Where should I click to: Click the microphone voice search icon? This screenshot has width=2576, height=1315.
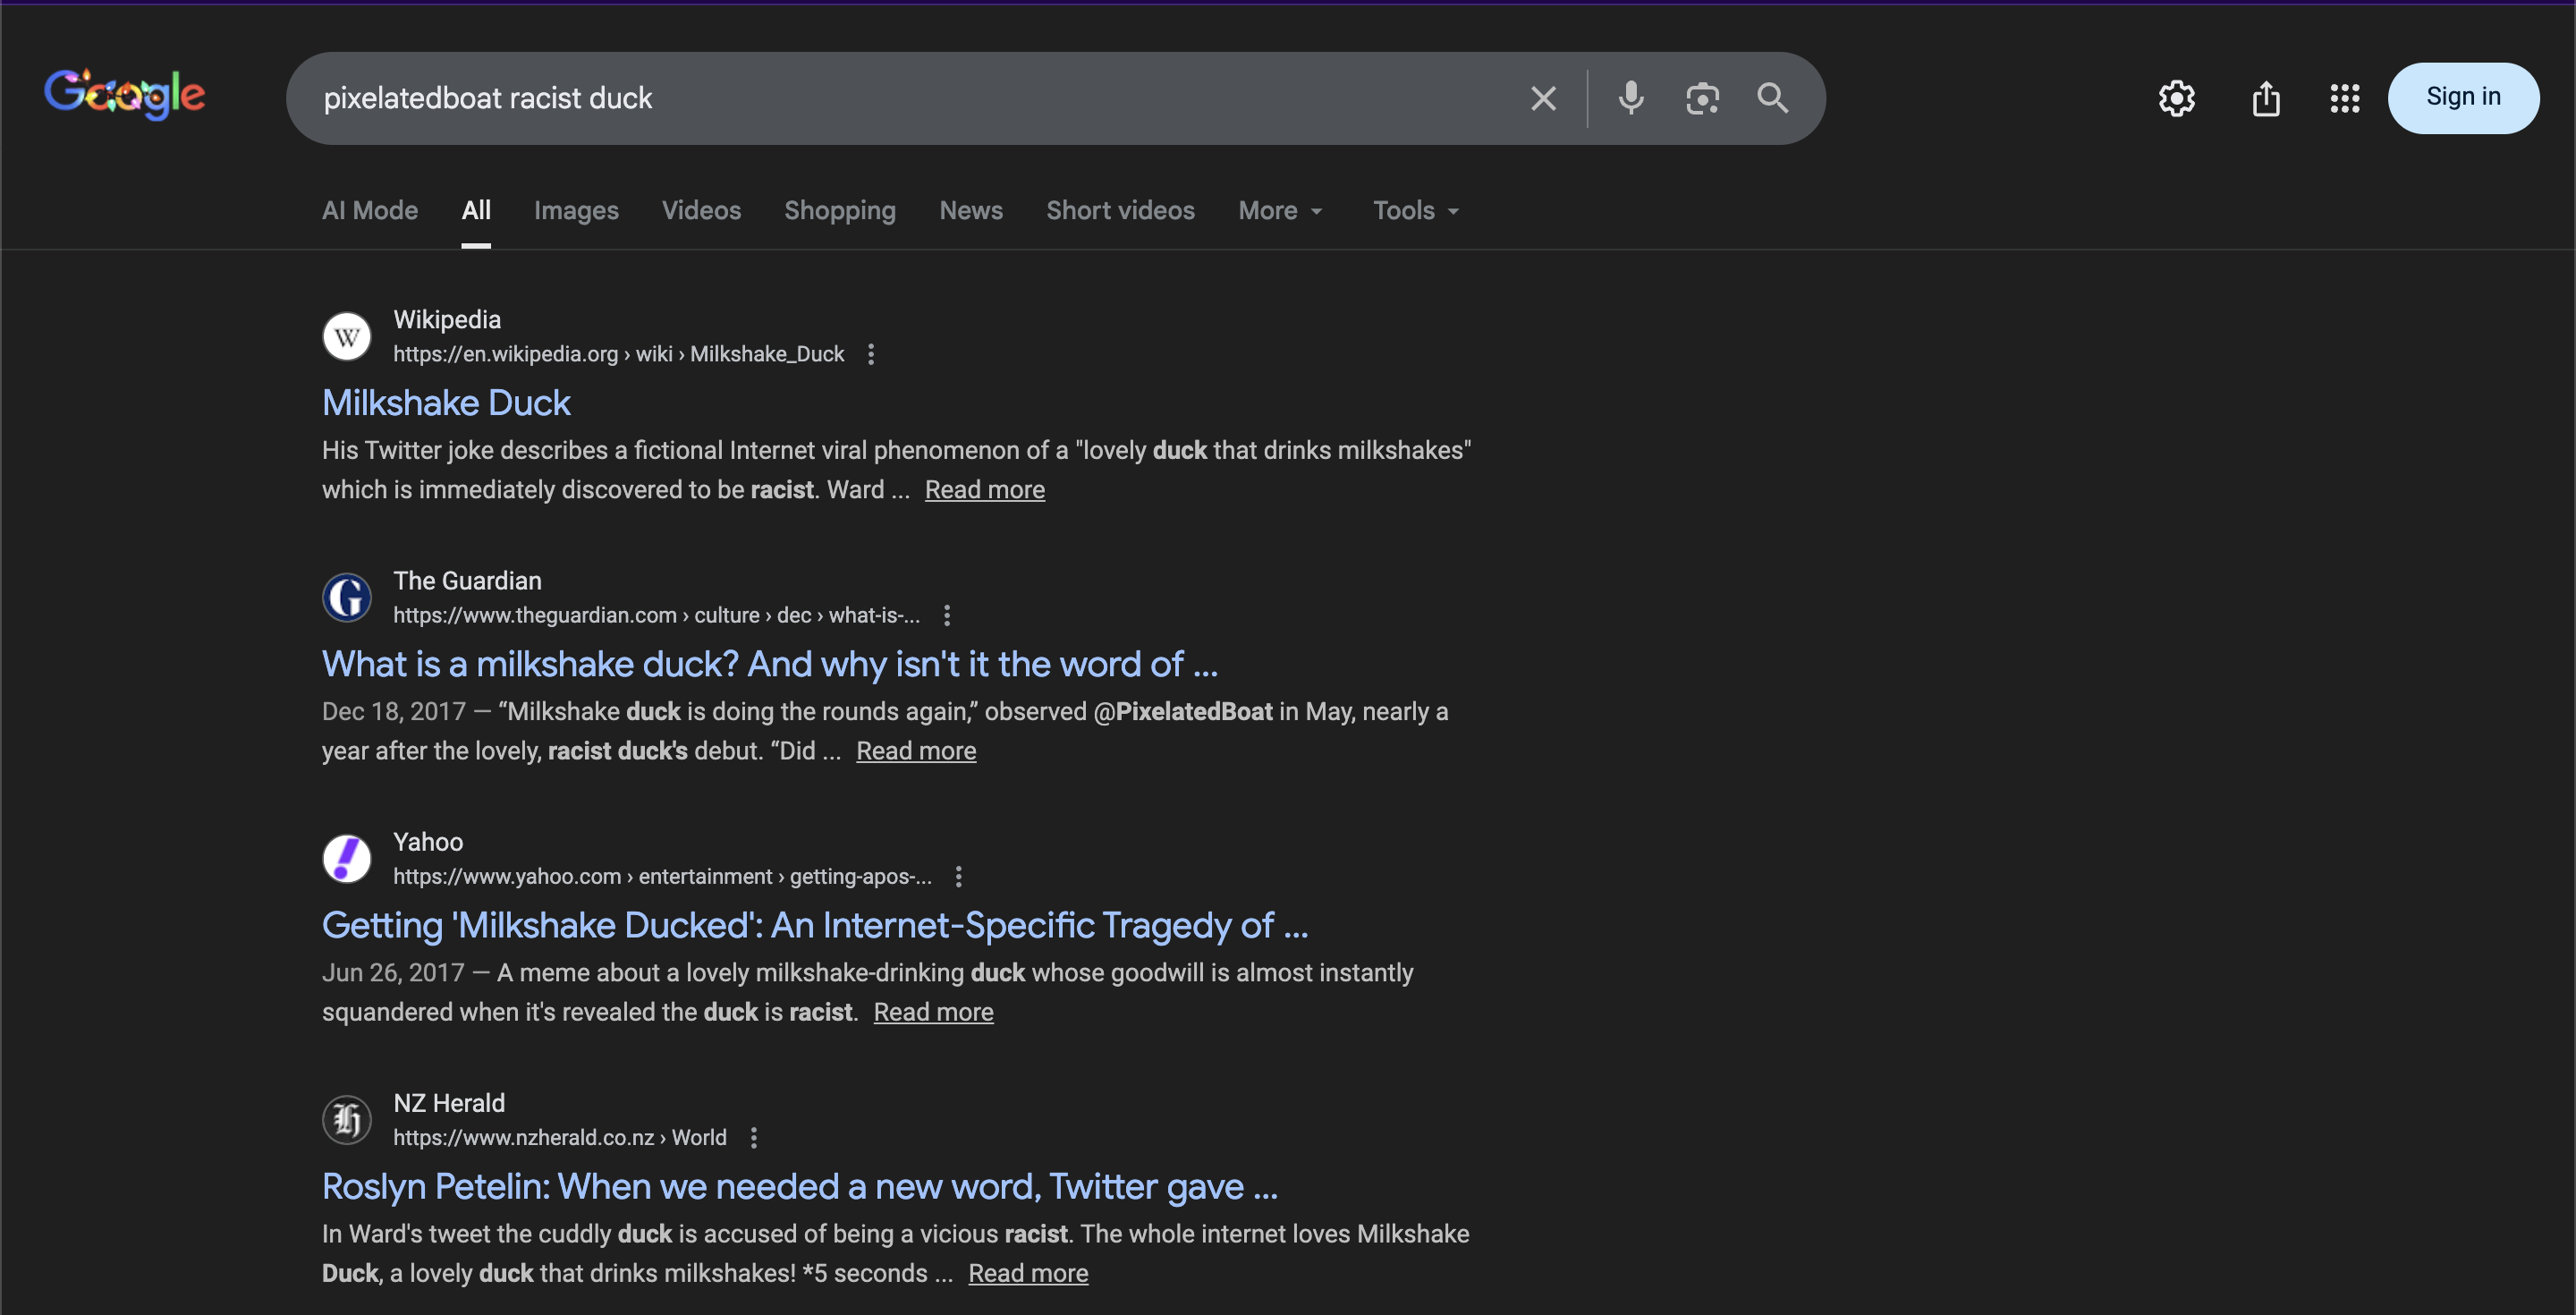point(1630,98)
